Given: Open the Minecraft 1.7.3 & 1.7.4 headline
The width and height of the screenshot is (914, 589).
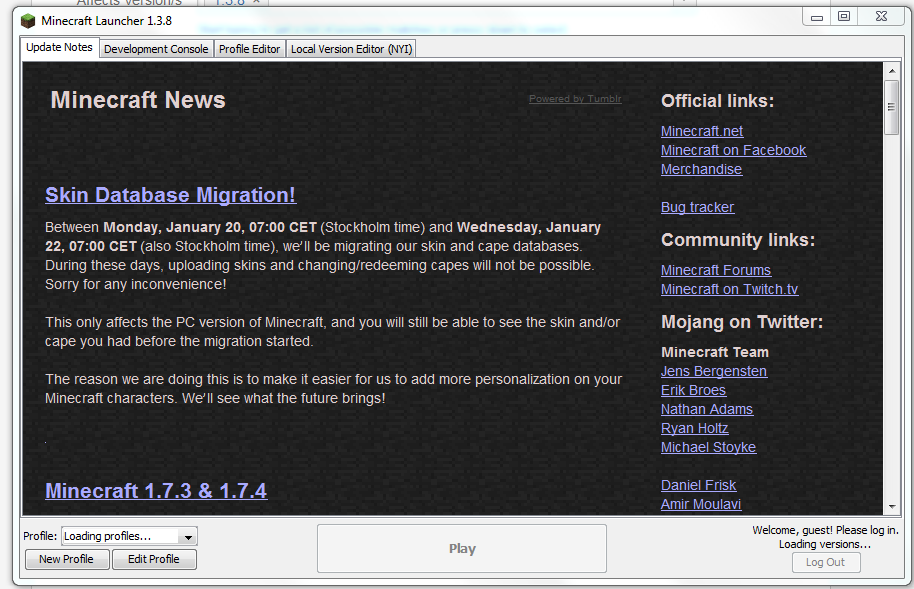Looking at the screenshot, I should pyautogui.click(x=156, y=491).
